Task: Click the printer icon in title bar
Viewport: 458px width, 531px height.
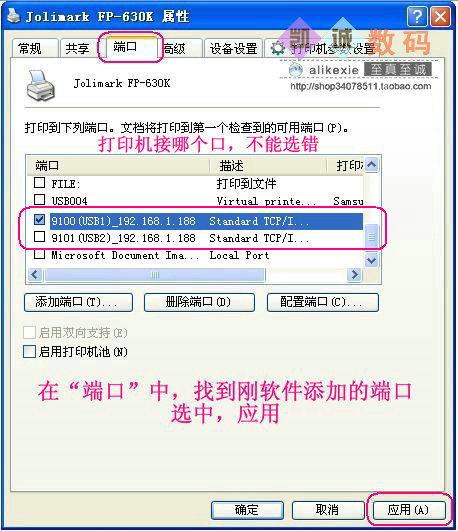Action: pyautogui.click(x=13, y=16)
